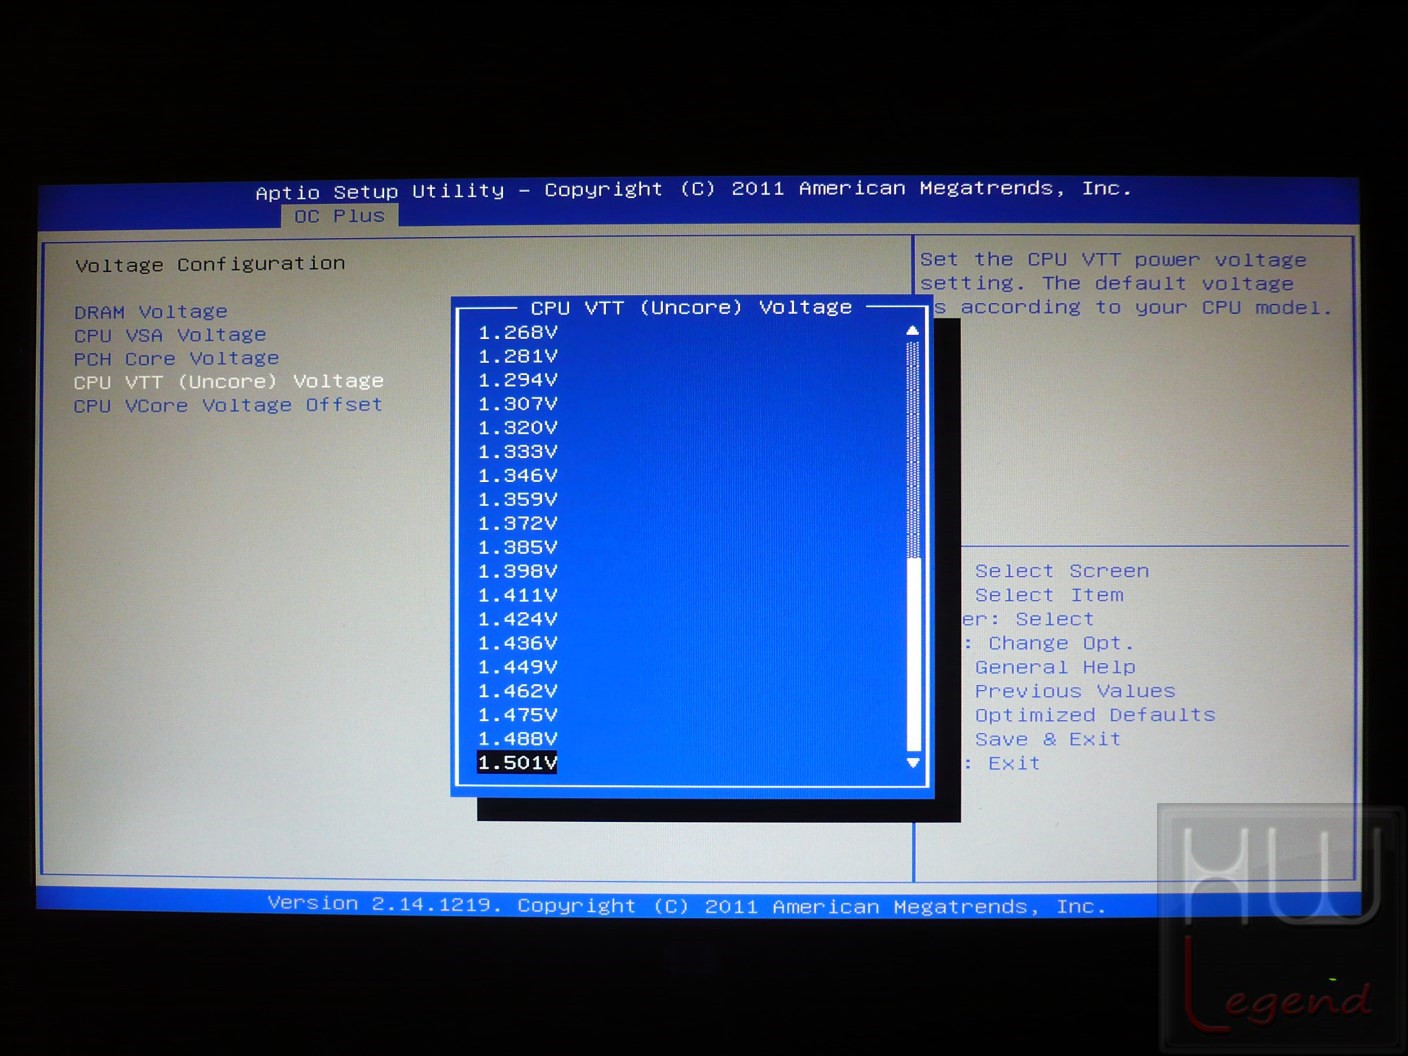Click the Change Opt. help line
Viewport: 1408px width, 1056px height.
point(1049,643)
